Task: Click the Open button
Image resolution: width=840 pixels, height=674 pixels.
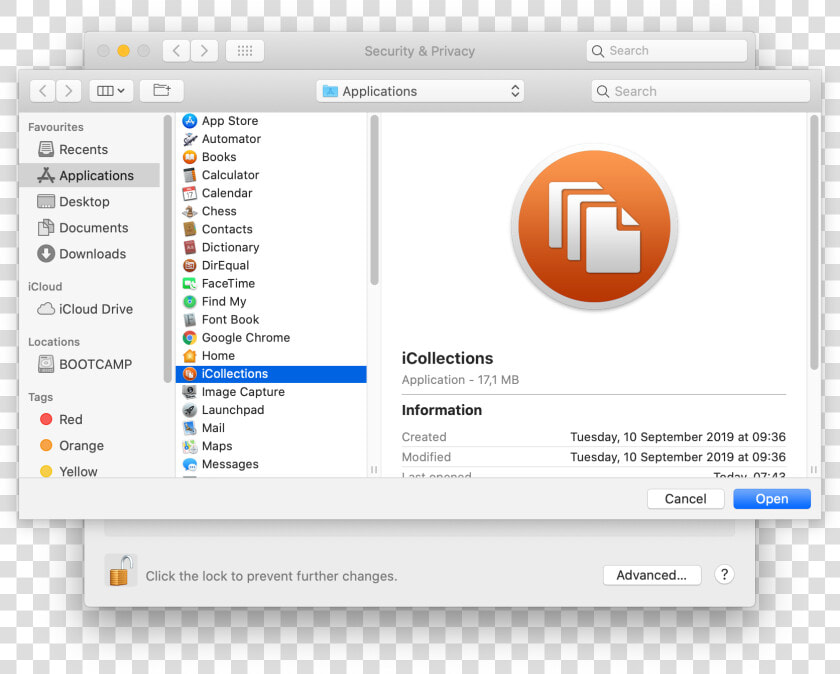Action: [x=772, y=499]
